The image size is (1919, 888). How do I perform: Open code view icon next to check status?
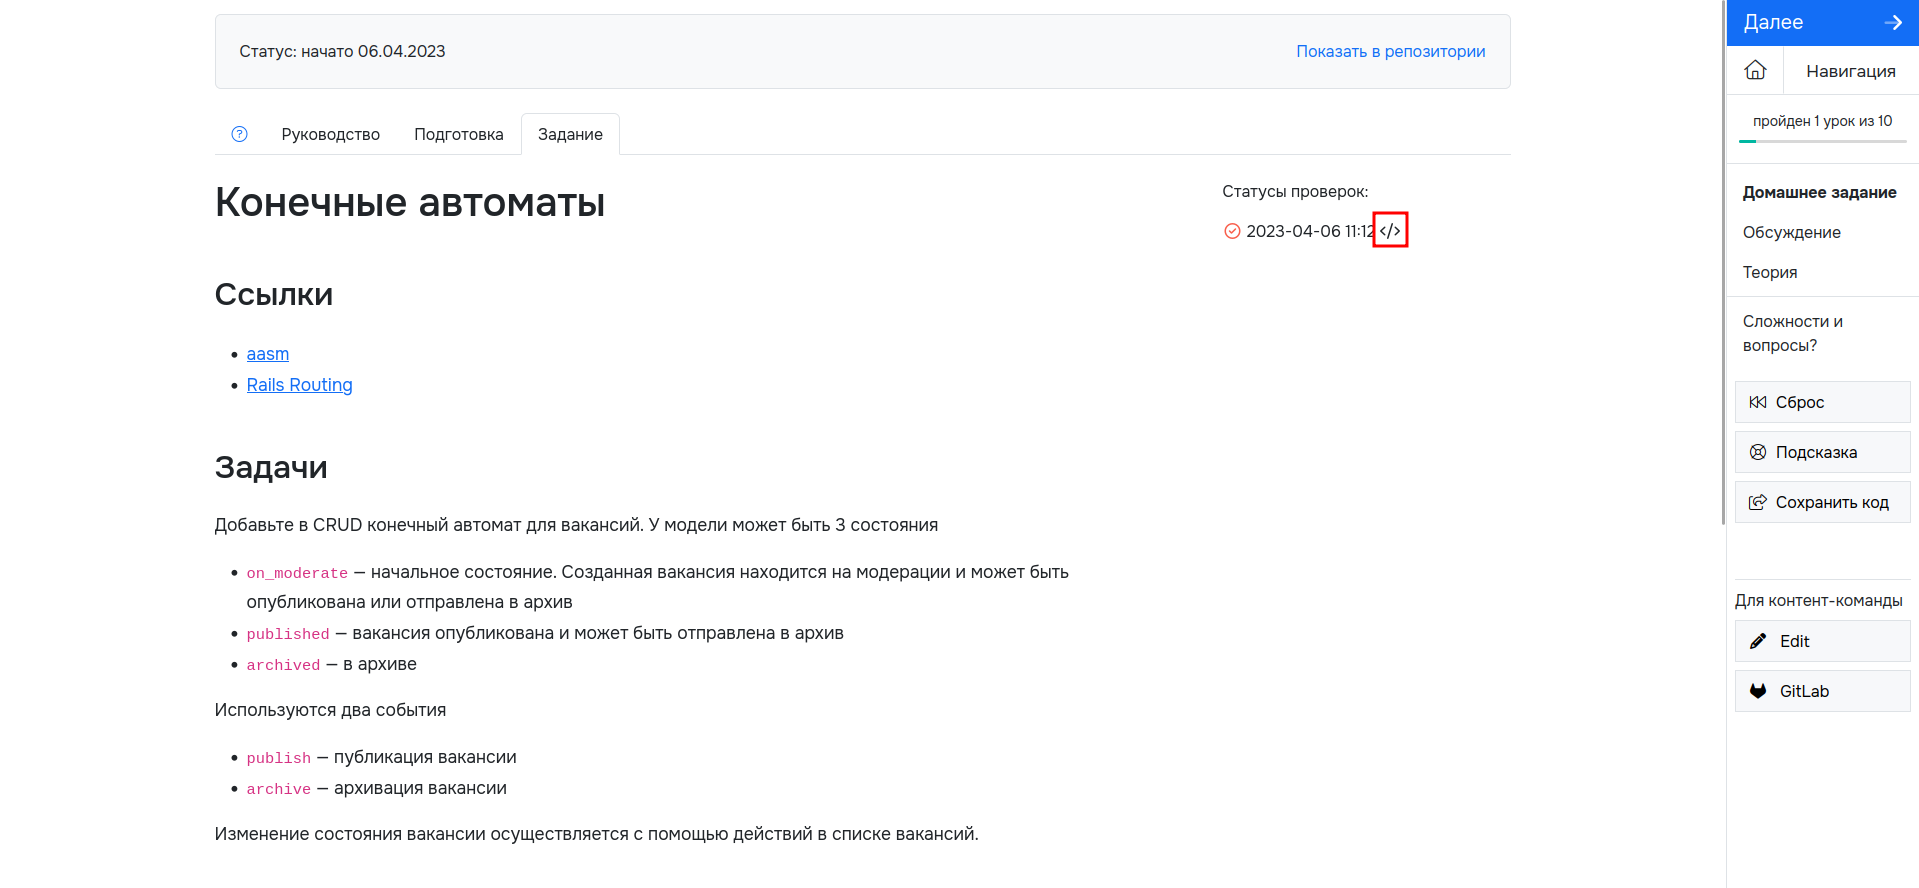tap(1390, 231)
